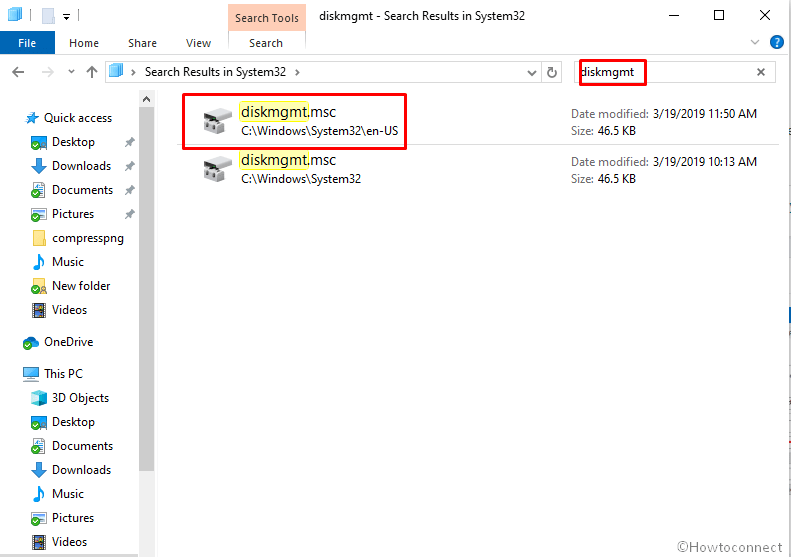Screen dimensions: 791x557
Task: Expand chevron after Search Results in System32
Action: pos(297,73)
